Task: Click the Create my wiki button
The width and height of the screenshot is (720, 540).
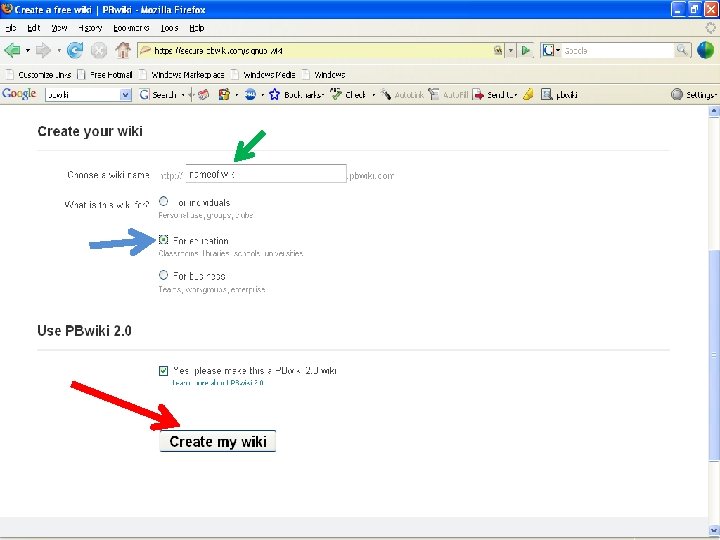Action: click(218, 441)
